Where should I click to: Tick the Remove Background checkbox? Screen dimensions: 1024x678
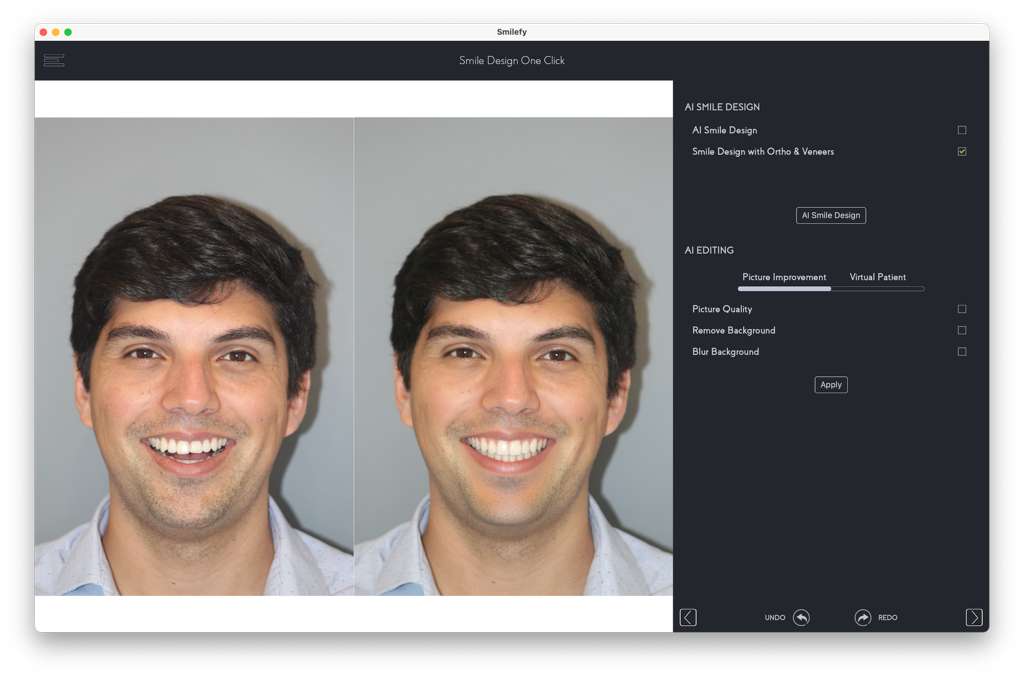962,330
